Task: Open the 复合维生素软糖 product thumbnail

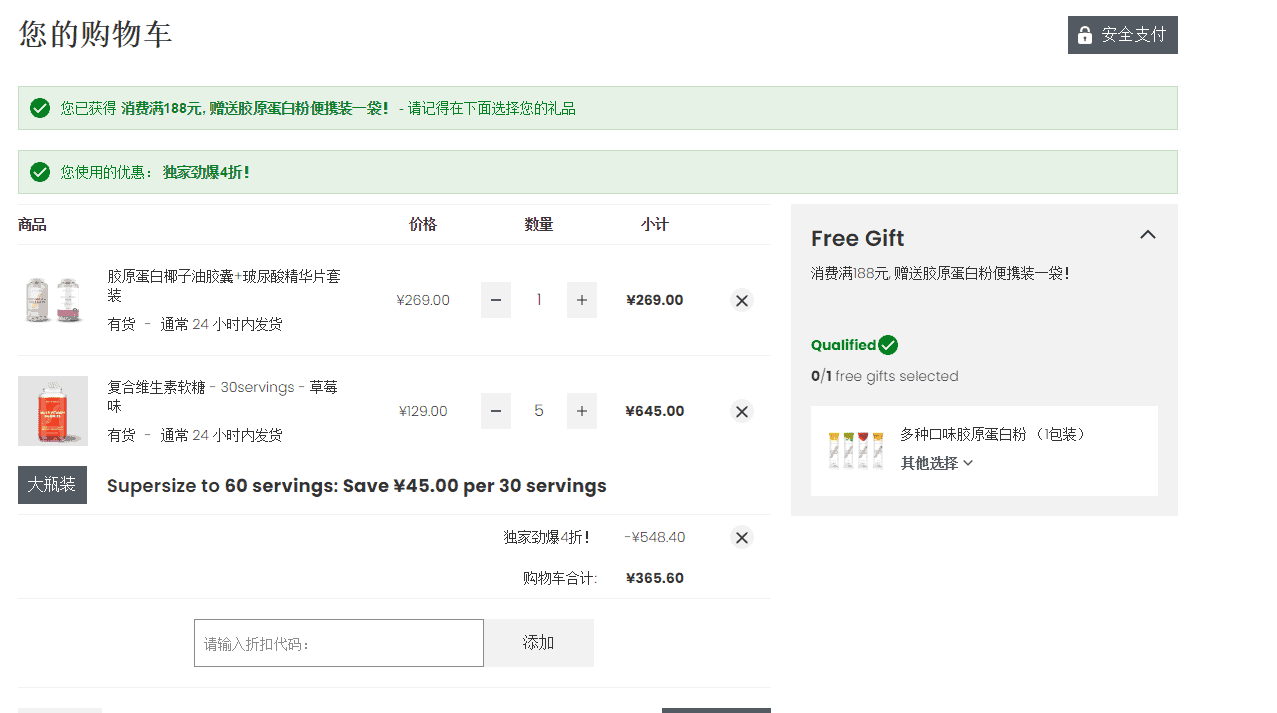Action: (53, 411)
